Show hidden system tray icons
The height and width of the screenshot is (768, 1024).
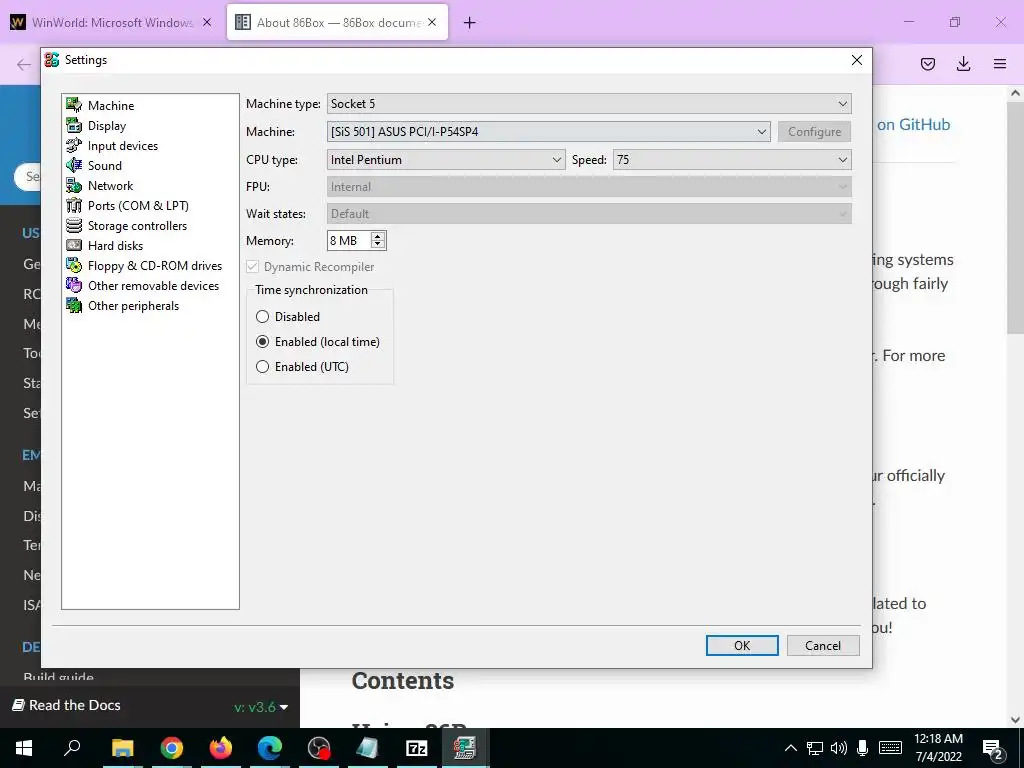pos(790,748)
